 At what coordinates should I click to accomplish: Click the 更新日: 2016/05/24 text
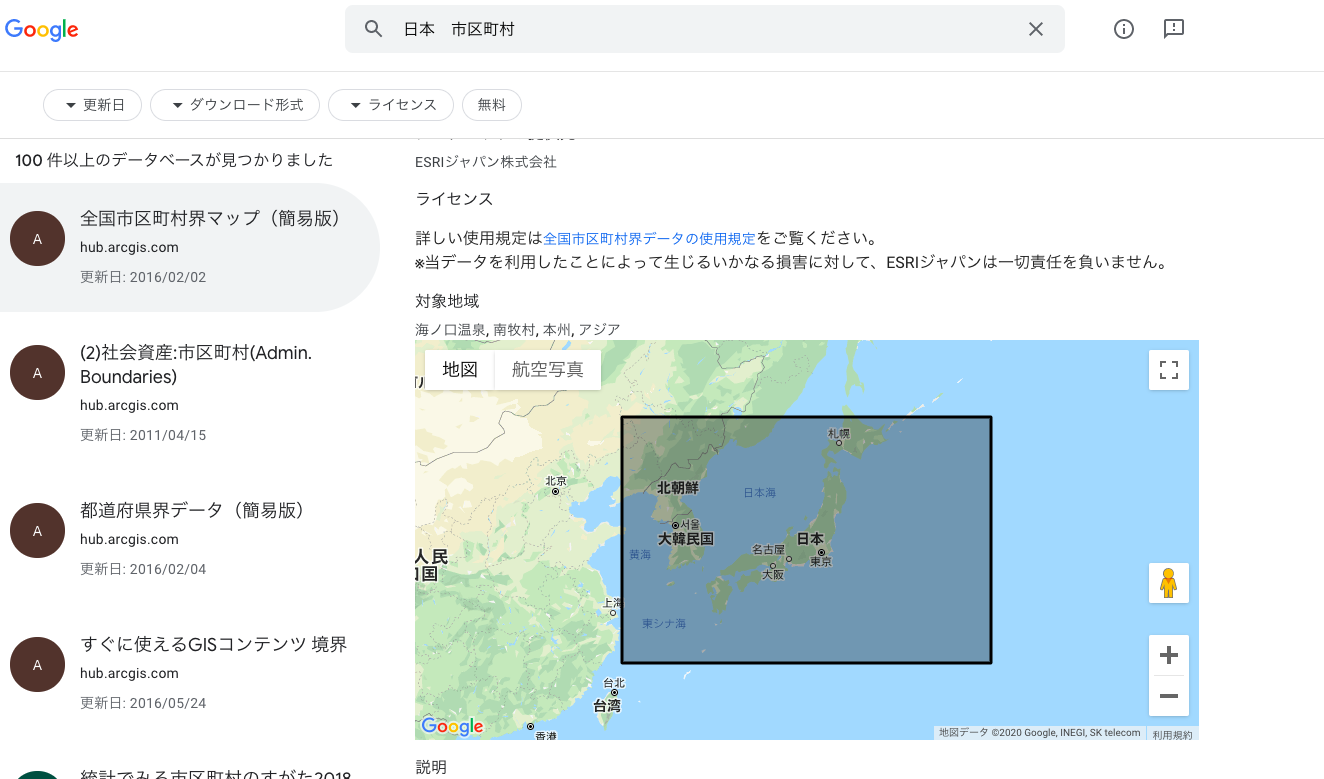(x=143, y=703)
